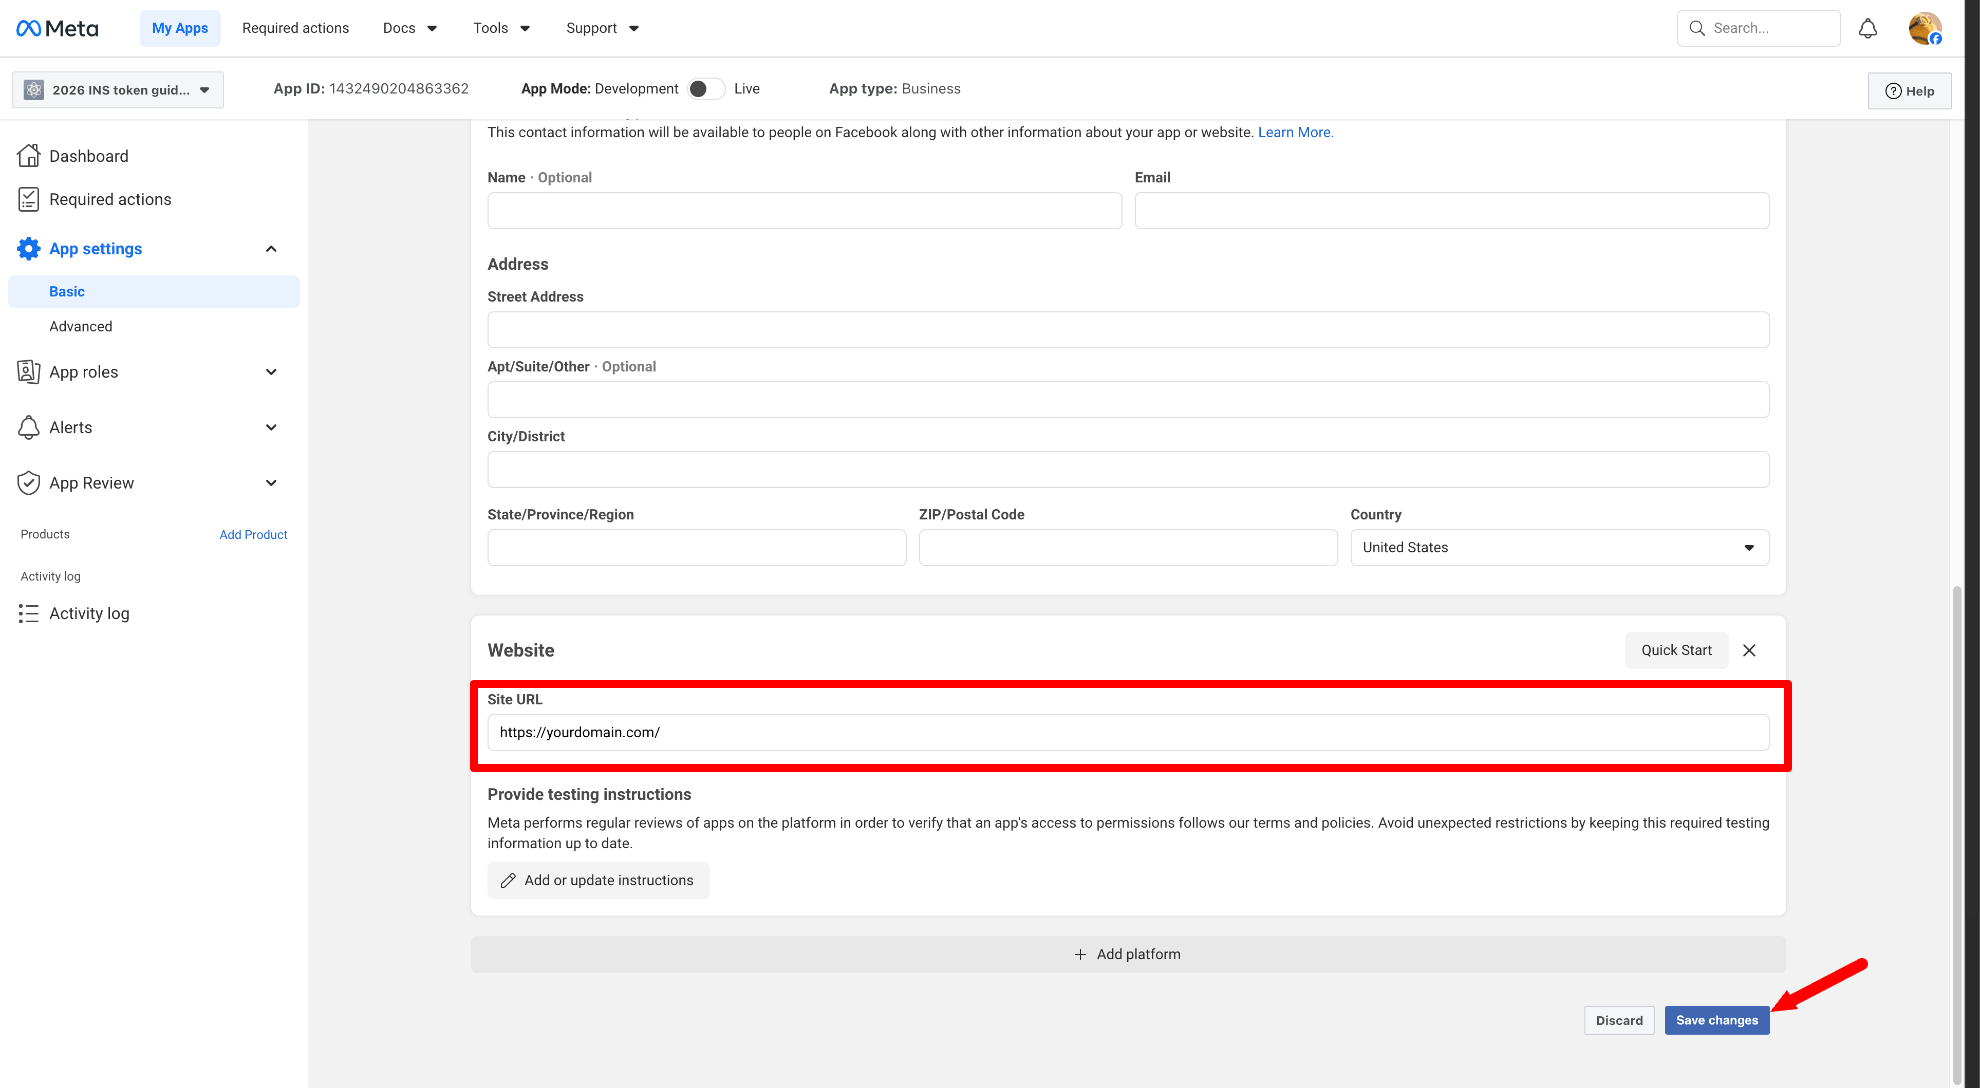The image size is (1980, 1088).
Task: Expand the App roles section
Action: [271, 372]
